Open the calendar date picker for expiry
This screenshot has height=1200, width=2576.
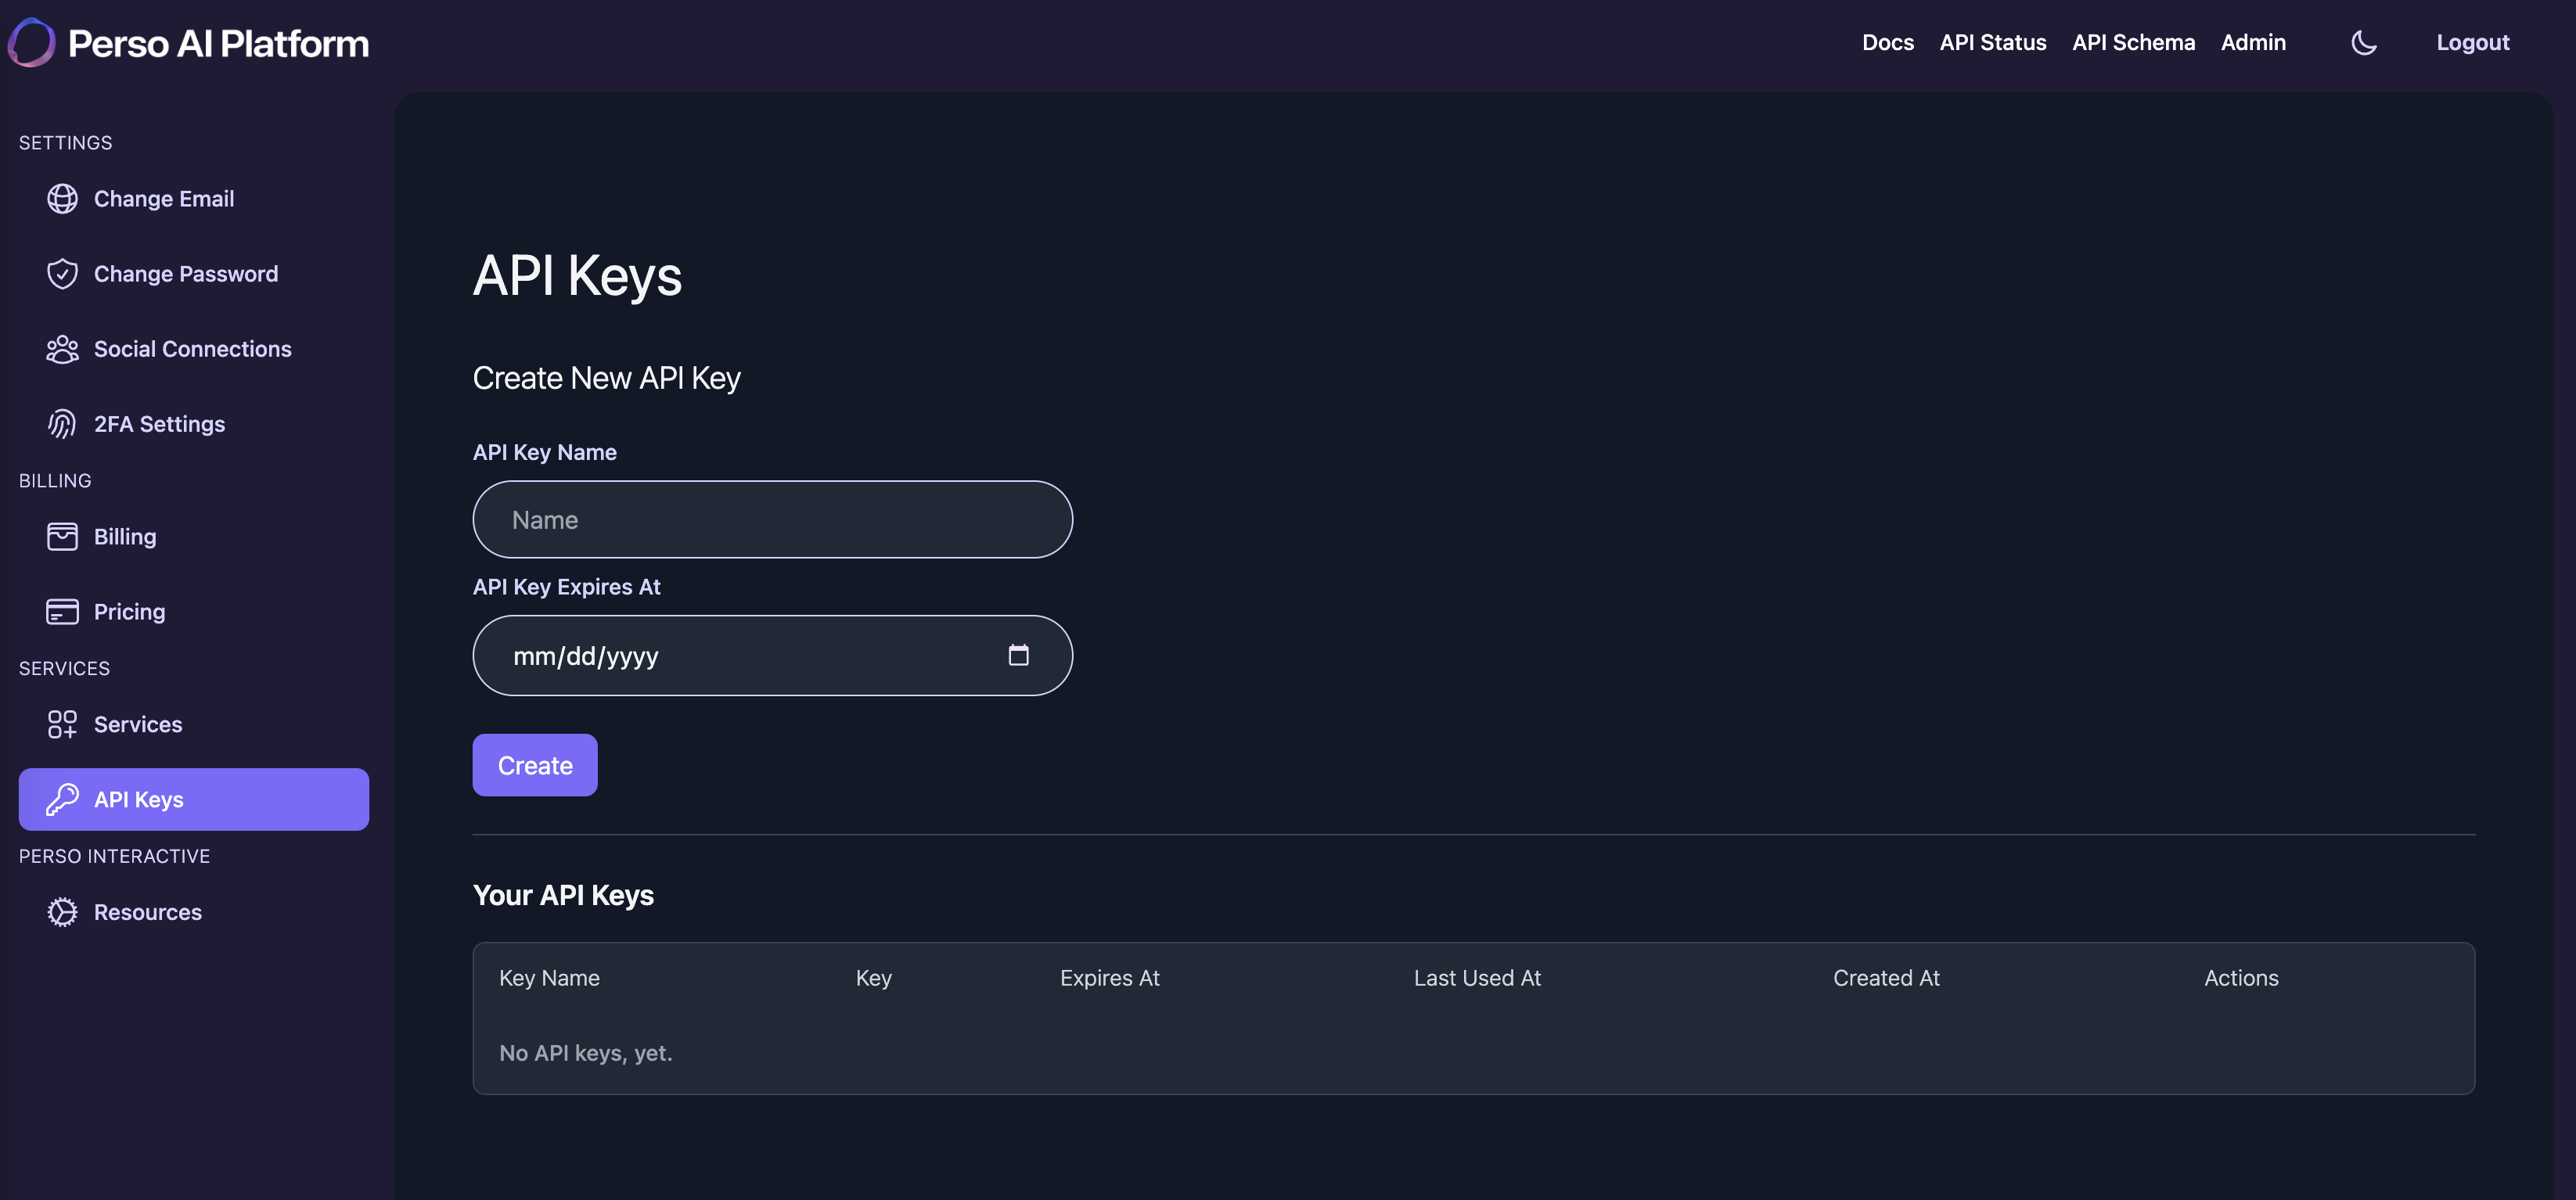point(1018,655)
